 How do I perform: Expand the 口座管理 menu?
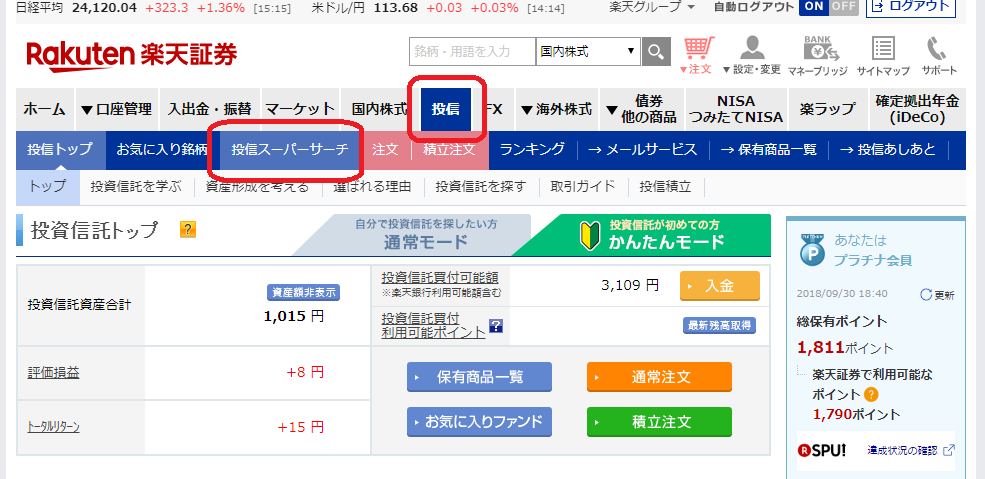point(117,109)
